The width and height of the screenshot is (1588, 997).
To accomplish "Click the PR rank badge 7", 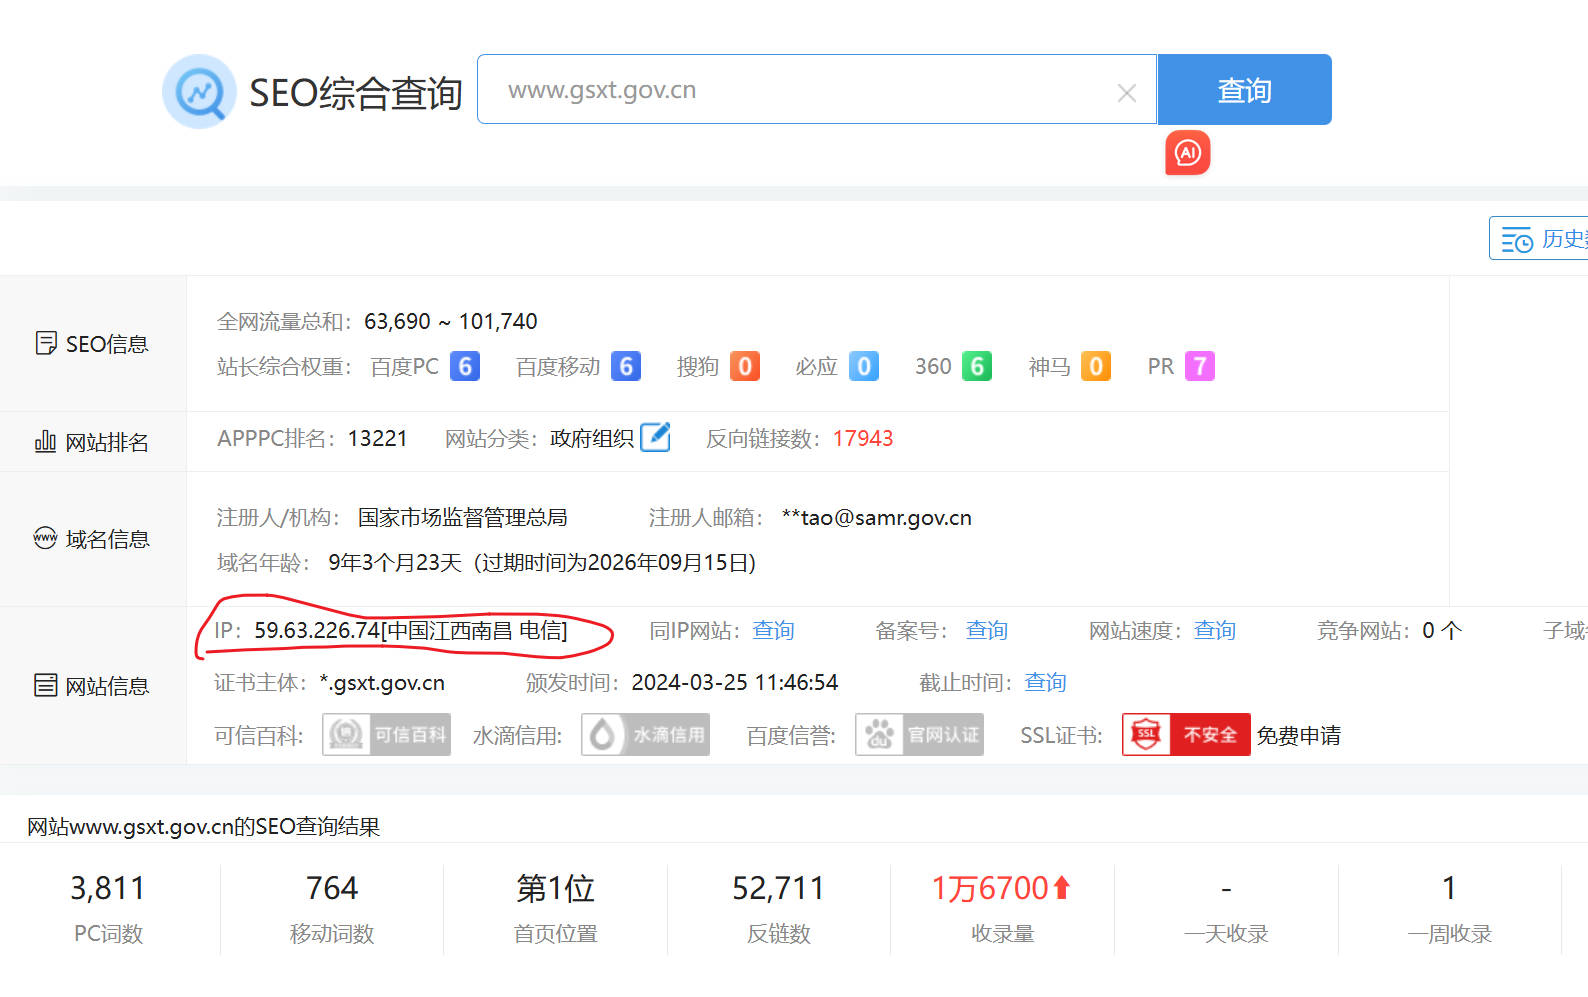I will click(x=1199, y=366).
